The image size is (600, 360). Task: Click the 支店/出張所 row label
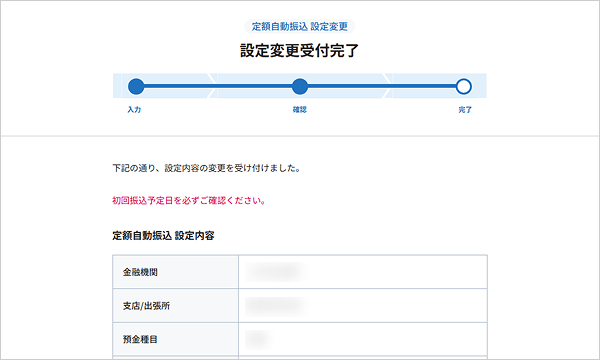click(x=146, y=306)
